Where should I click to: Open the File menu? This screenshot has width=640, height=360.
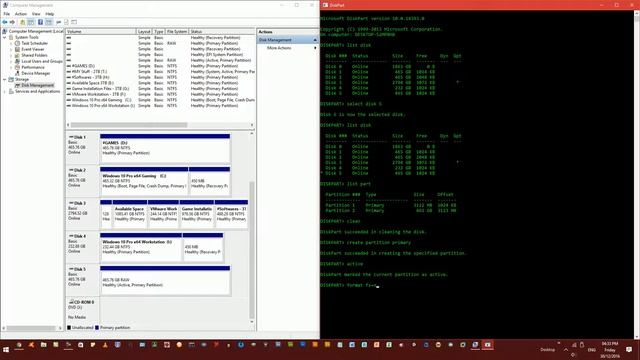(7, 14)
